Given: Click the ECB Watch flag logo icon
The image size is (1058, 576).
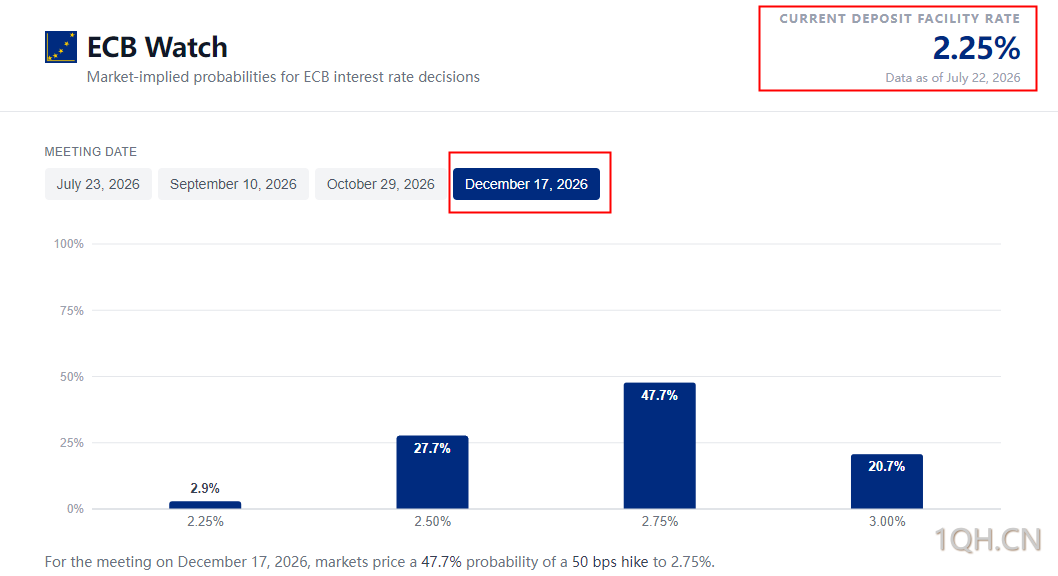Looking at the screenshot, I should (61, 47).
